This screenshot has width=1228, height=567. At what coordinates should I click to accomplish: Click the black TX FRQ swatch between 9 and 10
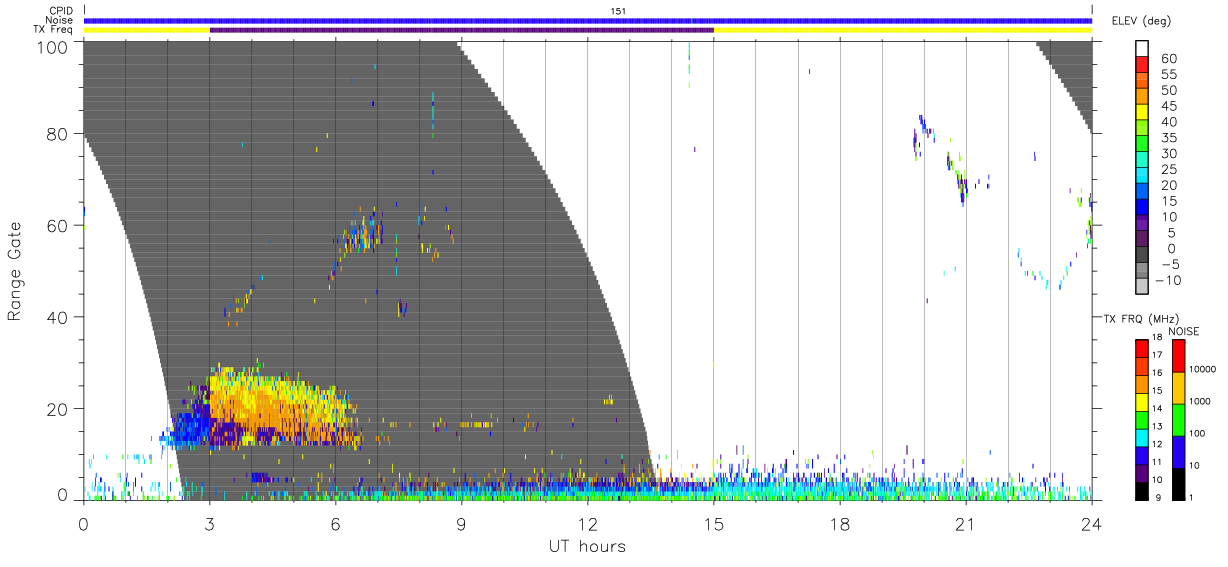[x=1142, y=490]
